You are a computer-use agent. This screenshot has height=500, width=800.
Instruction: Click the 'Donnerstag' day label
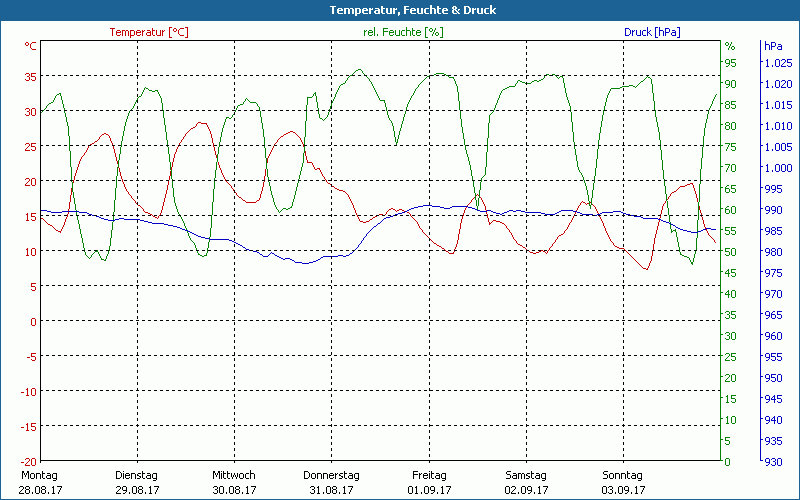point(331,475)
